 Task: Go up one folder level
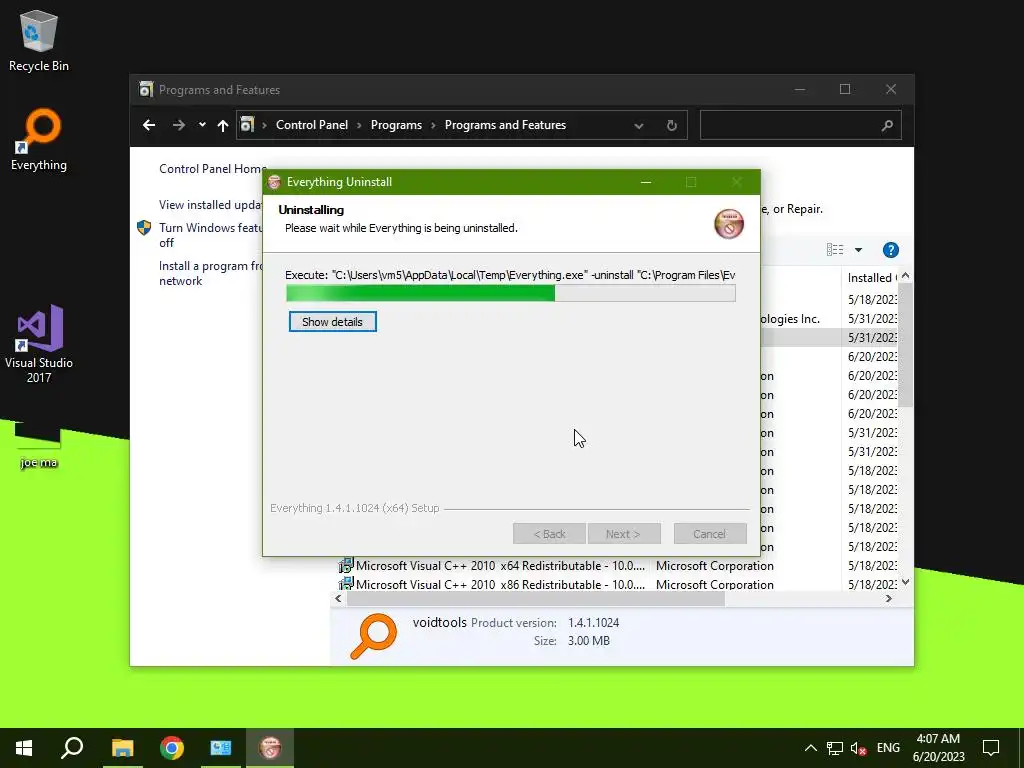point(223,125)
